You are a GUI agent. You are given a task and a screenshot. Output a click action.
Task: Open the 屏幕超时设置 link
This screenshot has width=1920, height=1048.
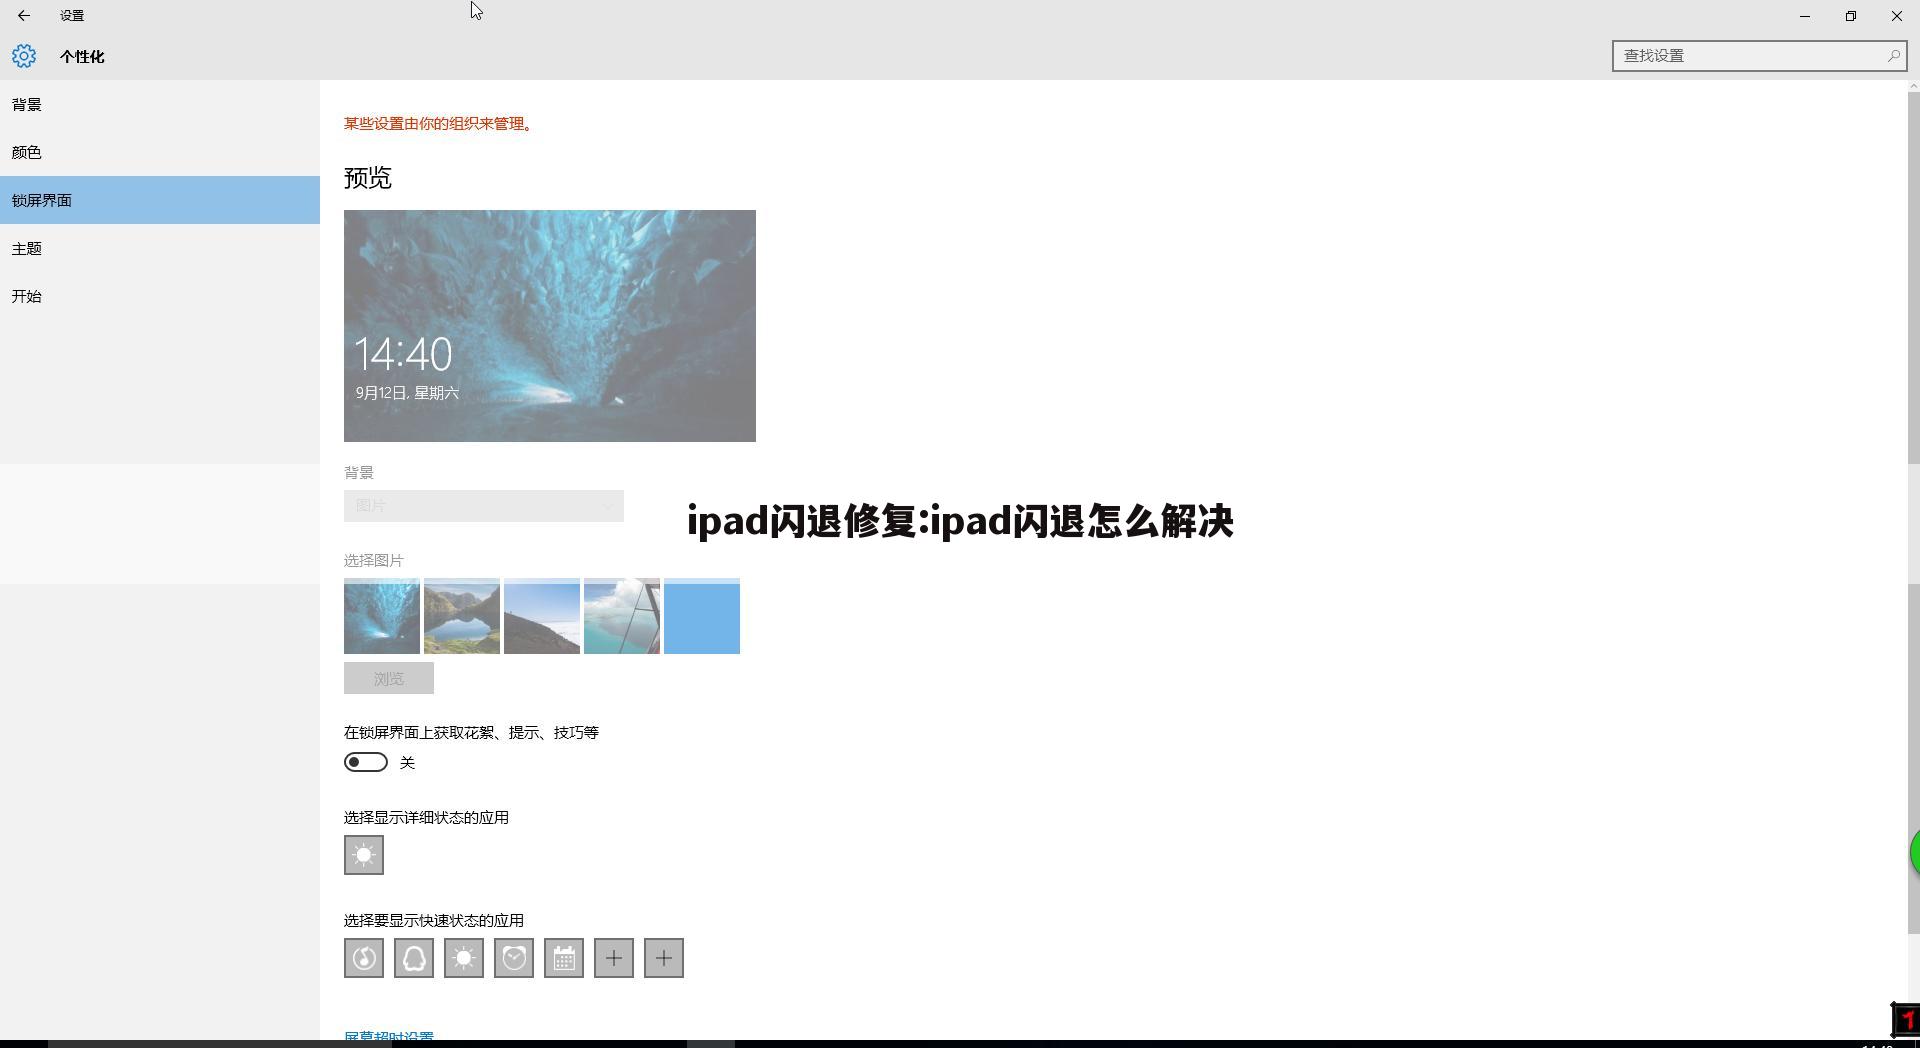click(389, 1037)
